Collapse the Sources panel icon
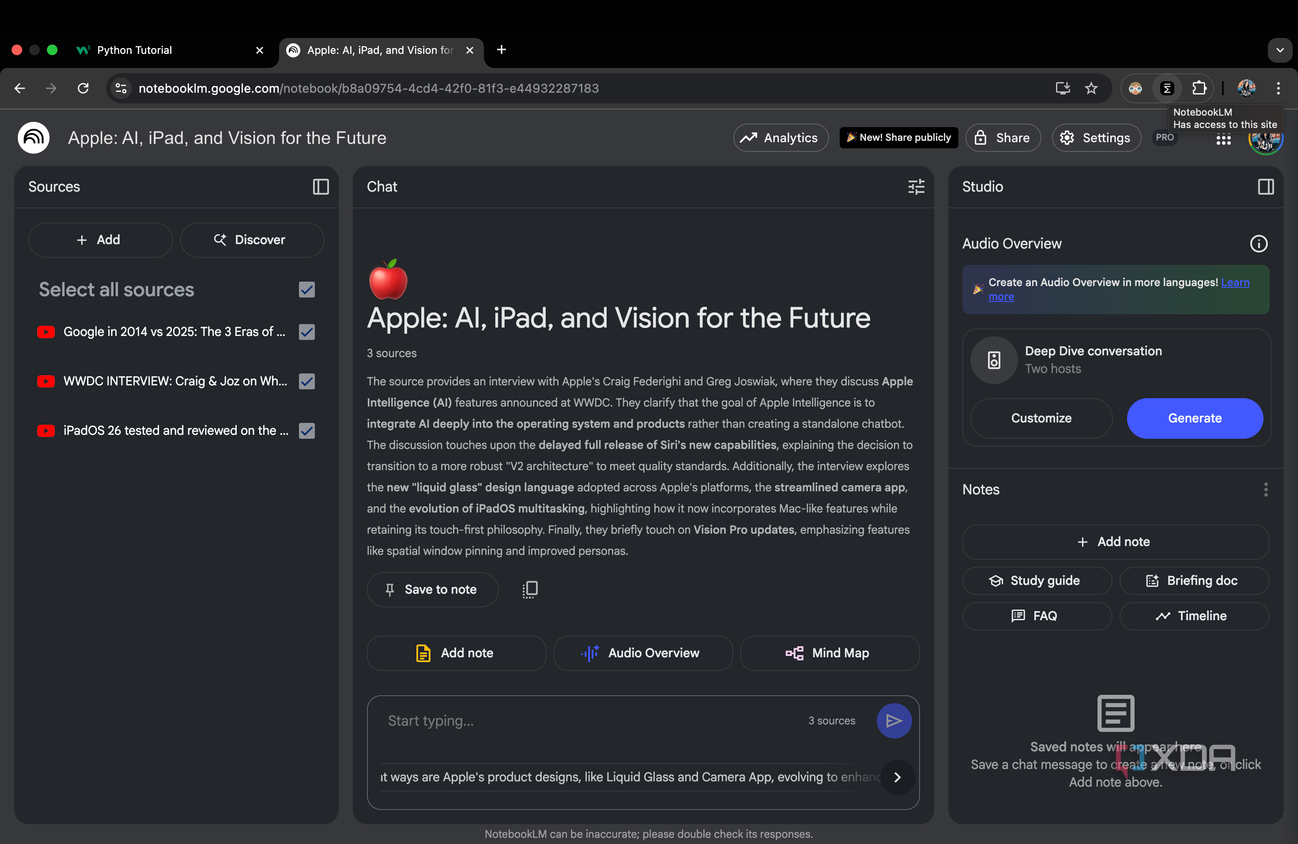1298x844 pixels. point(321,187)
